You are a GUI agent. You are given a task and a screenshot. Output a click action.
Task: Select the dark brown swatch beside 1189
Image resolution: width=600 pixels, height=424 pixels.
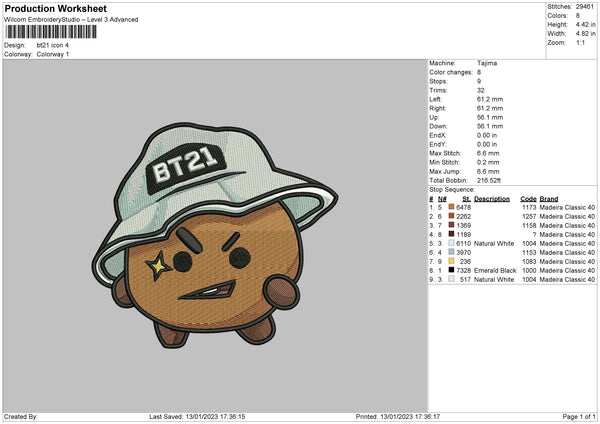[451, 234]
